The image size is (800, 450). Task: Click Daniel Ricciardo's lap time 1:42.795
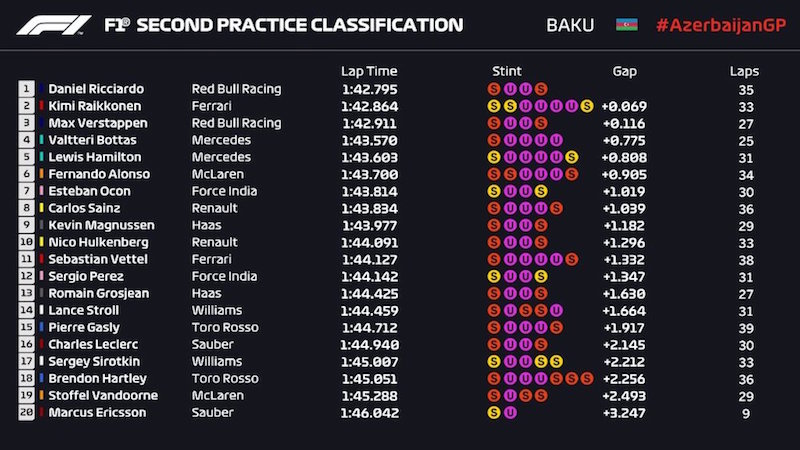[369, 89]
